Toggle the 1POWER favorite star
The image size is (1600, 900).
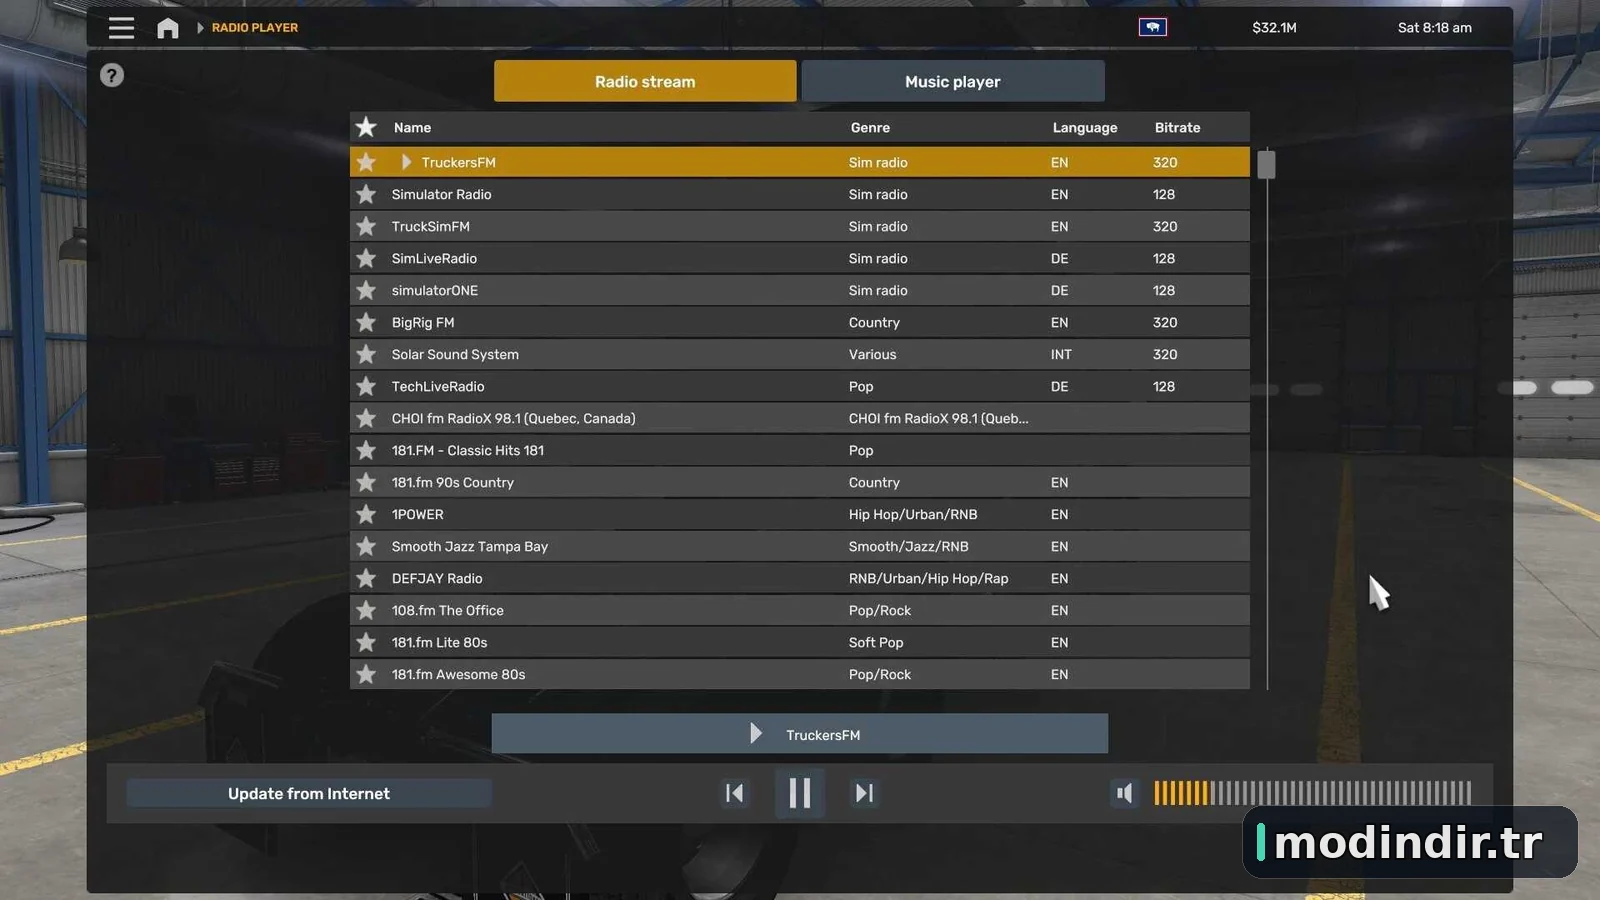366,514
